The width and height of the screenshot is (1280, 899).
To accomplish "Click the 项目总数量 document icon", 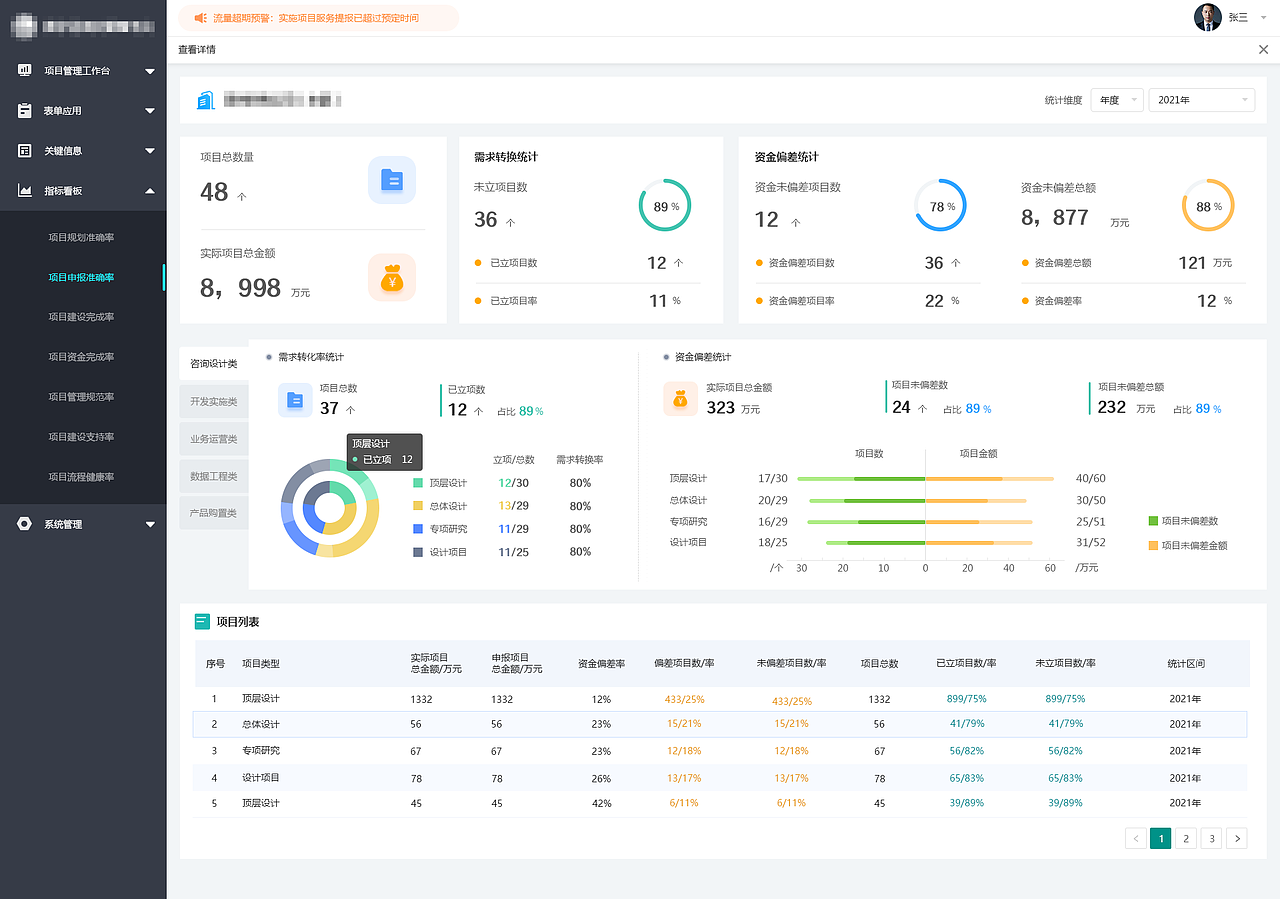I will [392, 181].
